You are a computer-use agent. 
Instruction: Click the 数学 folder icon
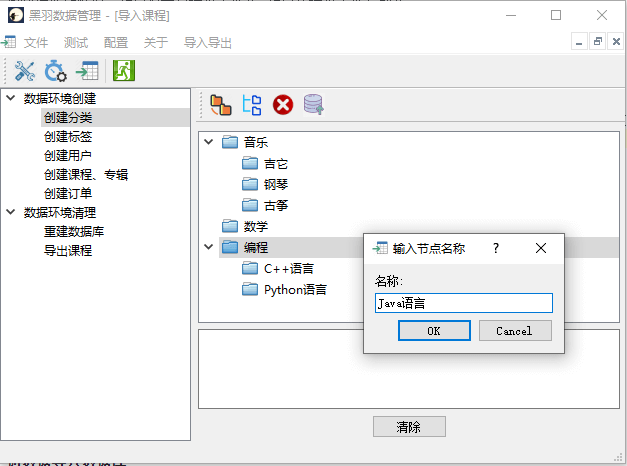230,226
